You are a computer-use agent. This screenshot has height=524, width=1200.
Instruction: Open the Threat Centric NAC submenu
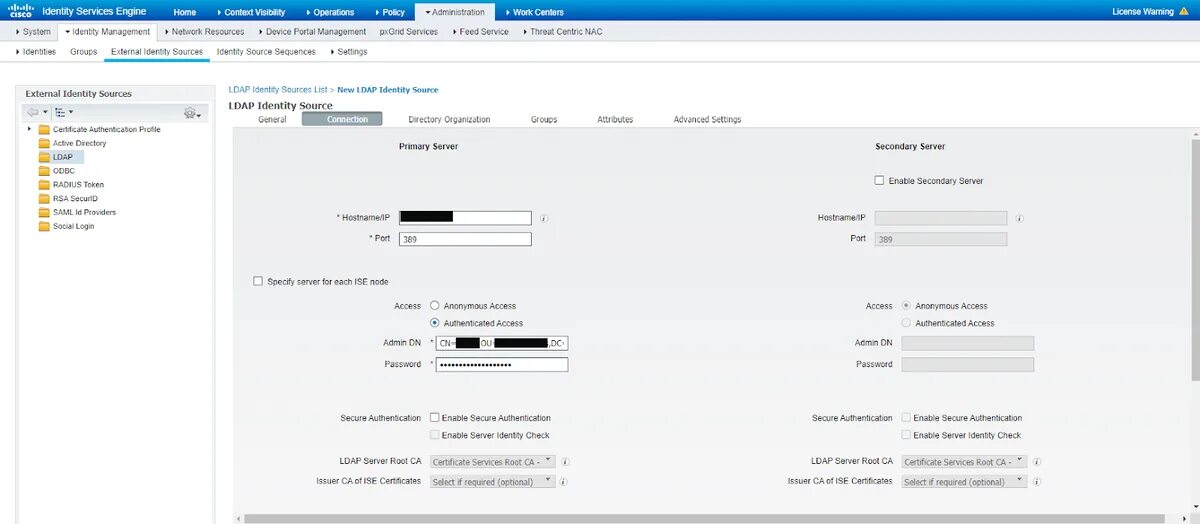coord(561,32)
